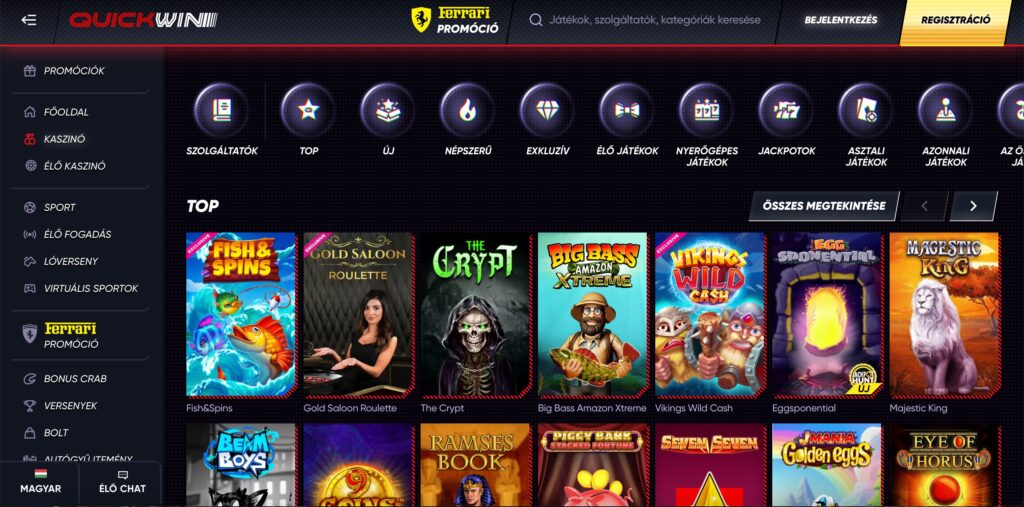This screenshot has height=507, width=1024.
Task: Focus the games search field
Action: (645, 20)
